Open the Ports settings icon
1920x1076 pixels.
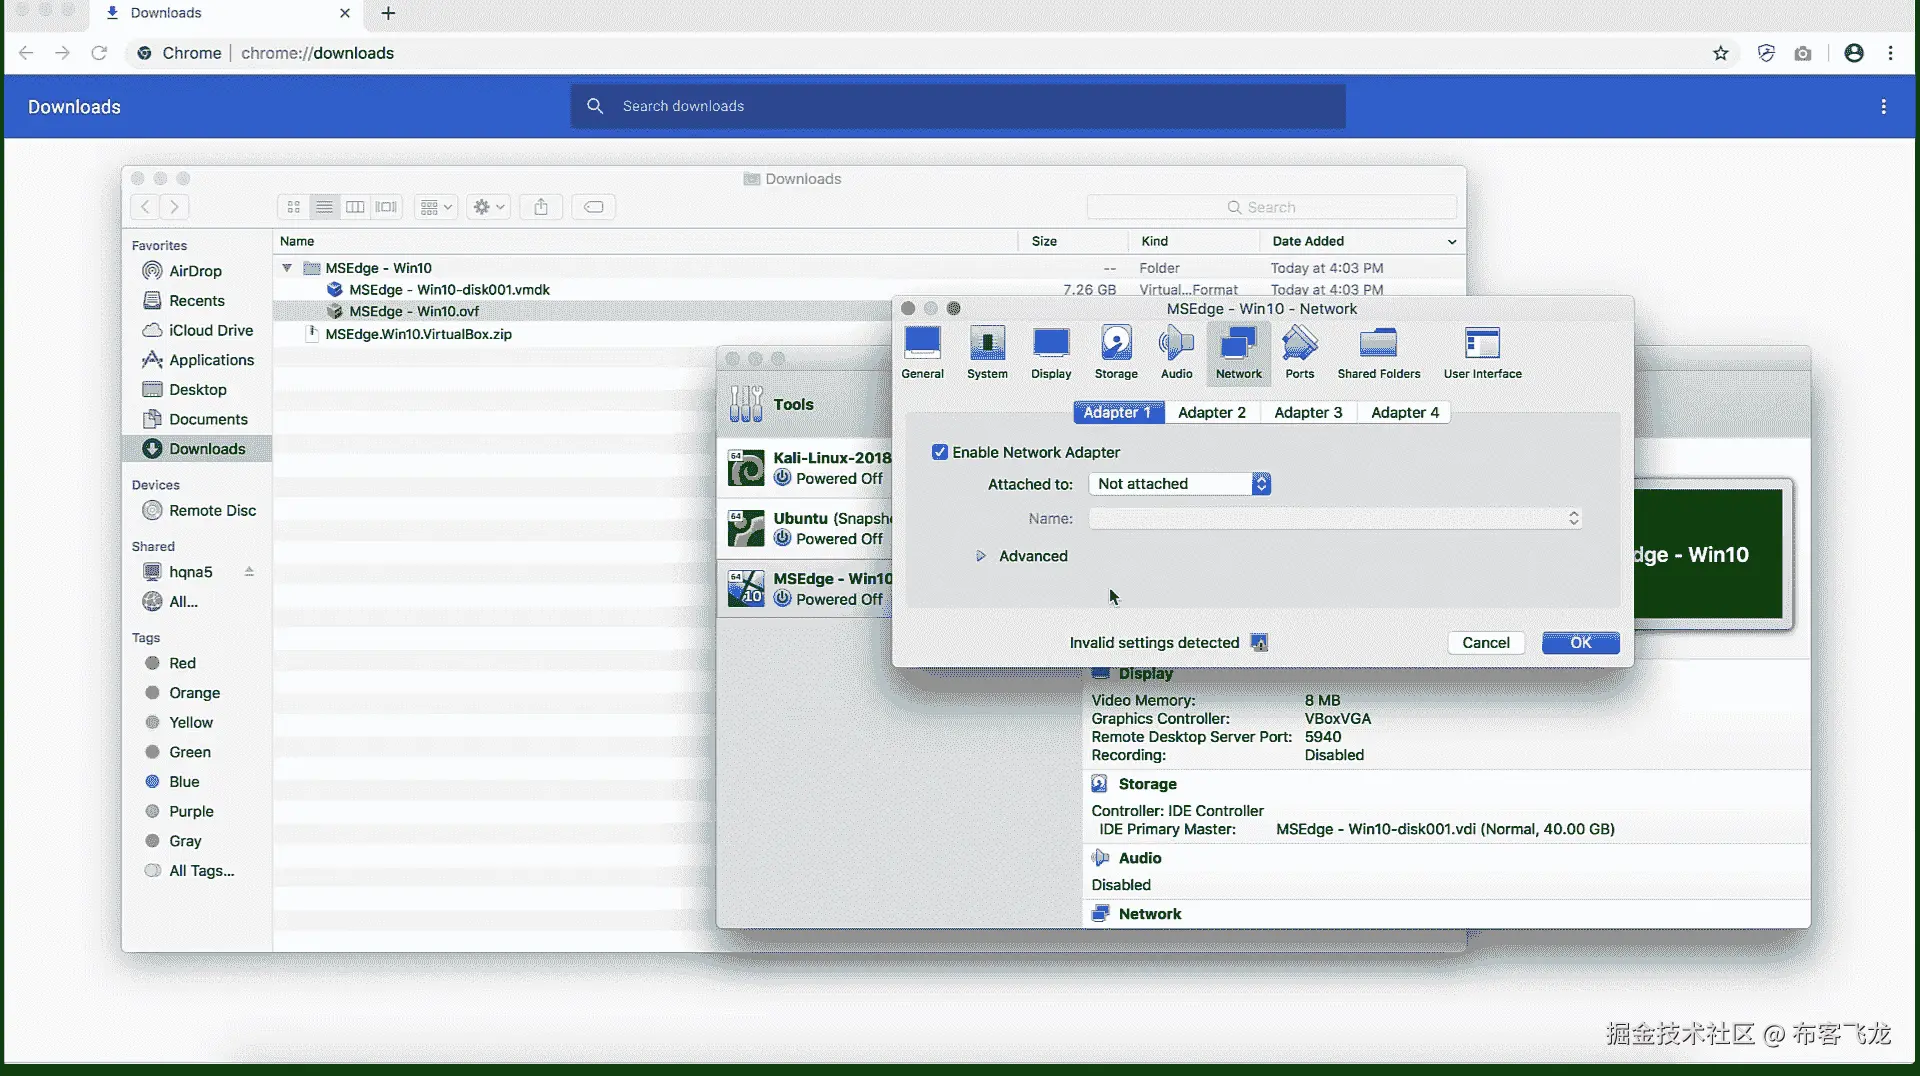click(1299, 352)
